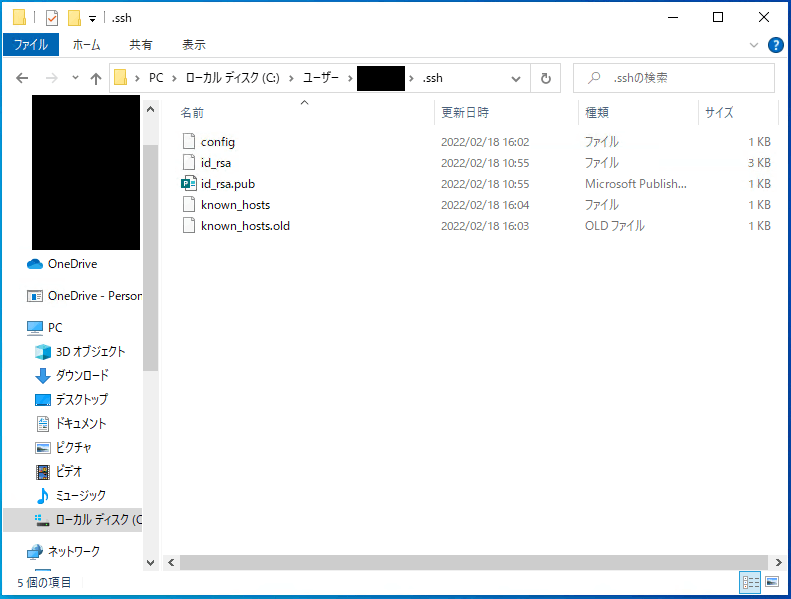Click the 3 KB size cell
791x599 pixels.
[759, 163]
